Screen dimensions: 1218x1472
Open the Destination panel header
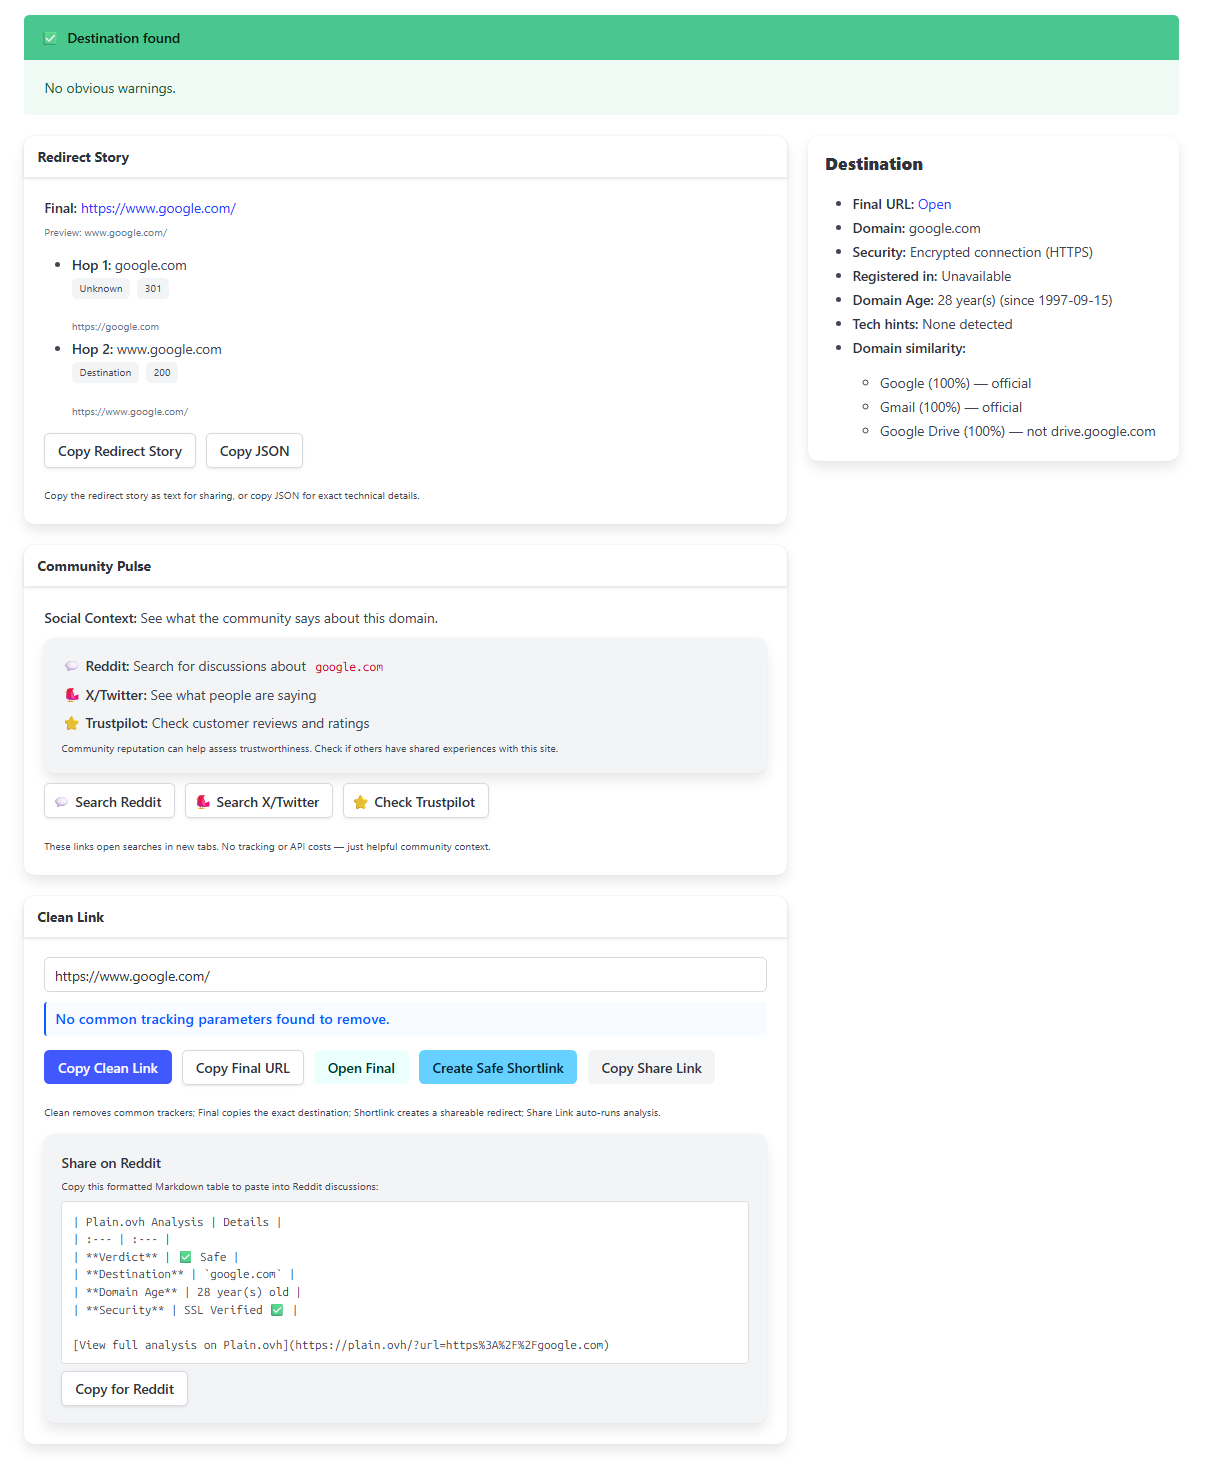pyautogui.click(x=874, y=164)
